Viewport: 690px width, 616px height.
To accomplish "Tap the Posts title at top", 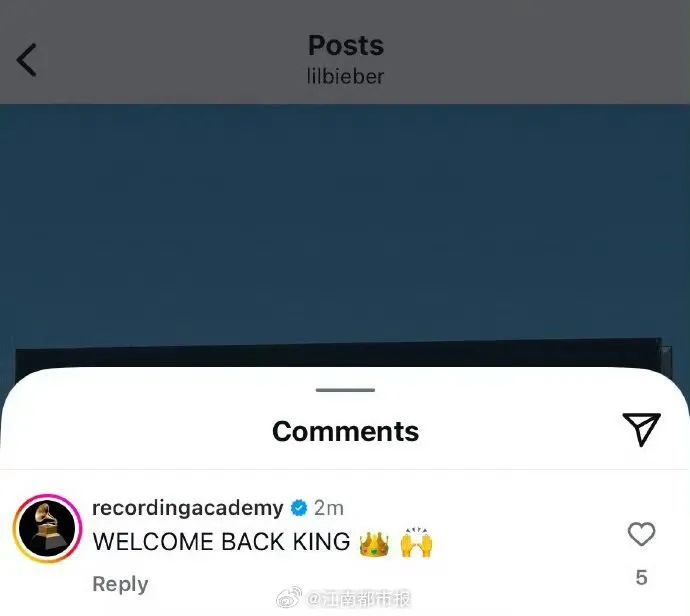I will coord(346,45).
